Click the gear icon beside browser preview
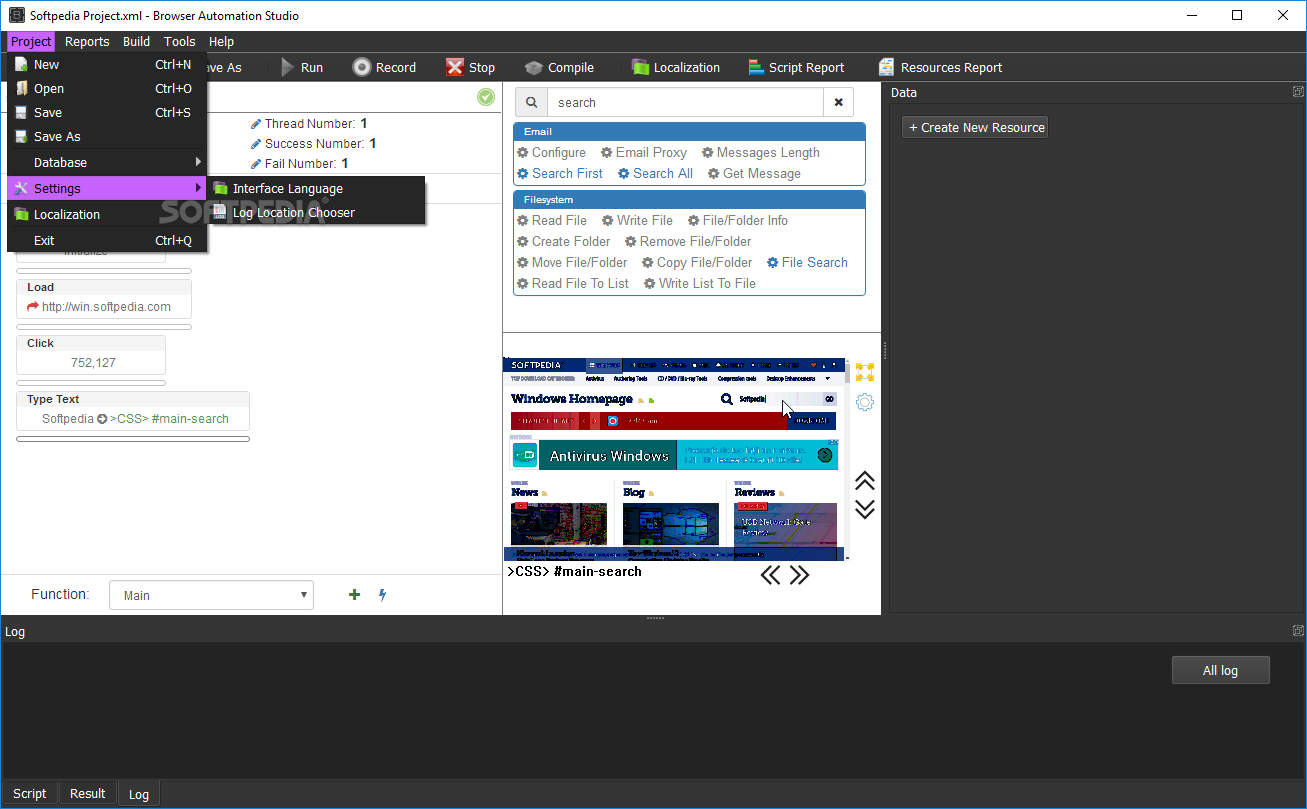 pyautogui.click(x=865, y=402)
